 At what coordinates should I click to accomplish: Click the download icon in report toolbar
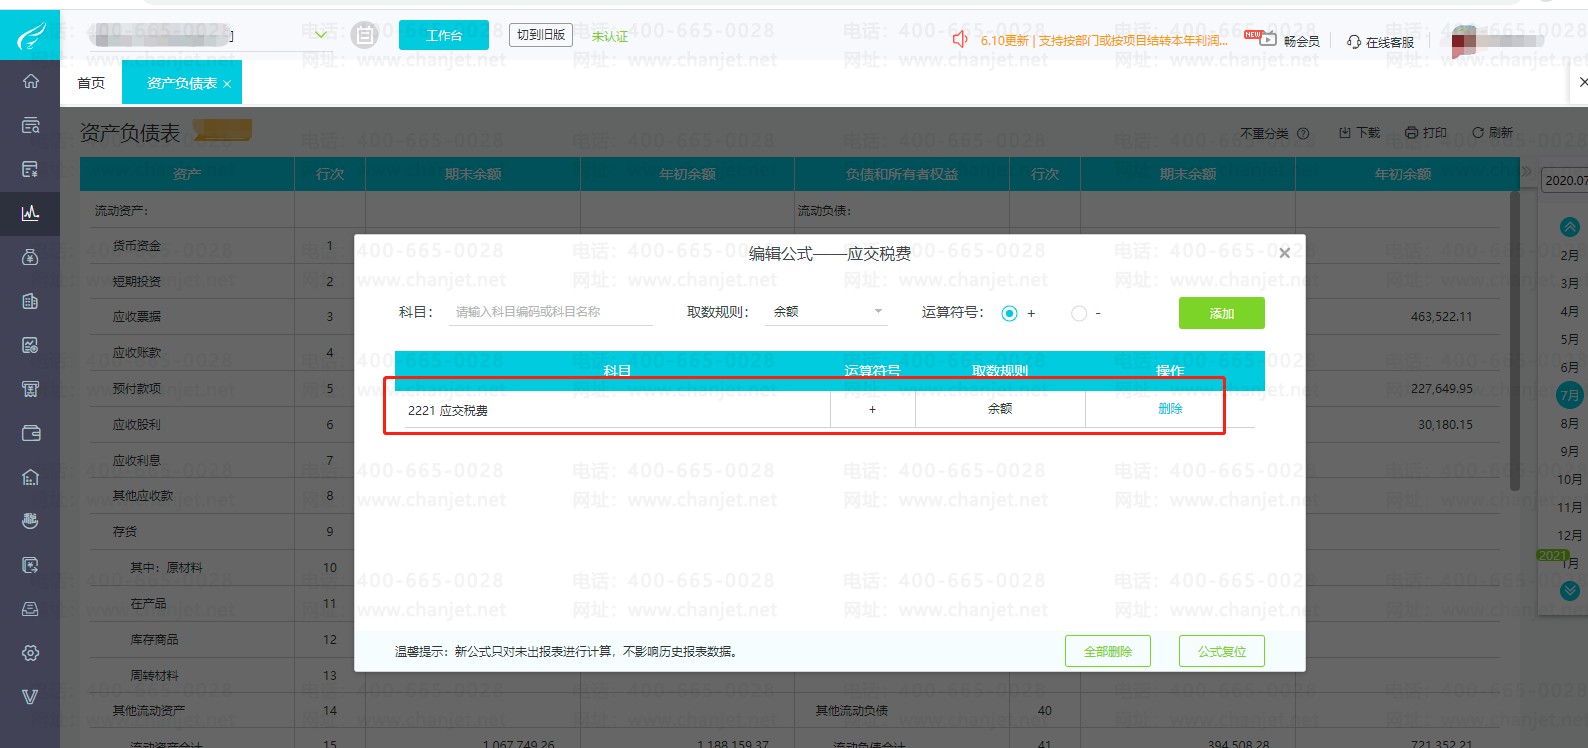(x=1345, y=133)
